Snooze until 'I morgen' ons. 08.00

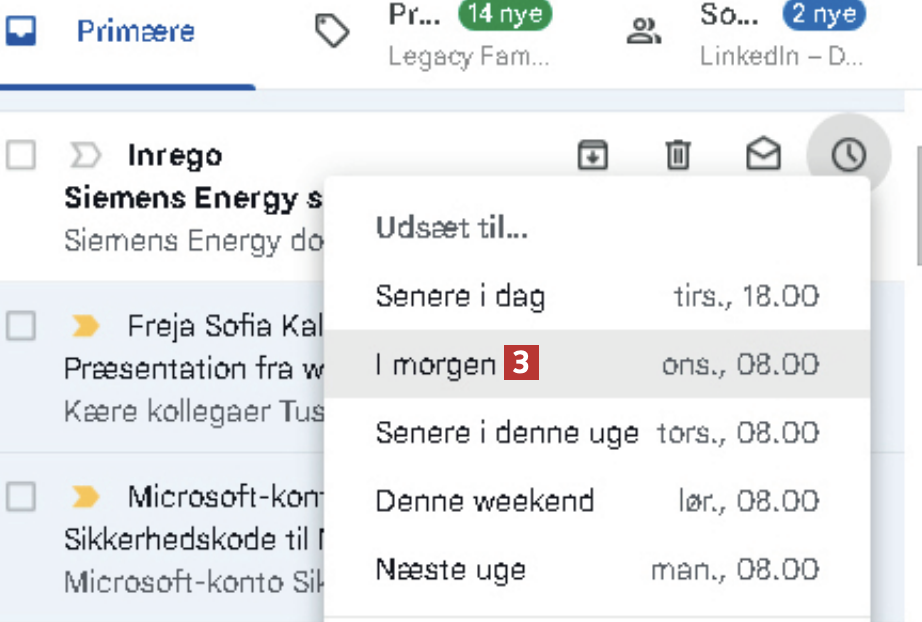tap(597, 364)
